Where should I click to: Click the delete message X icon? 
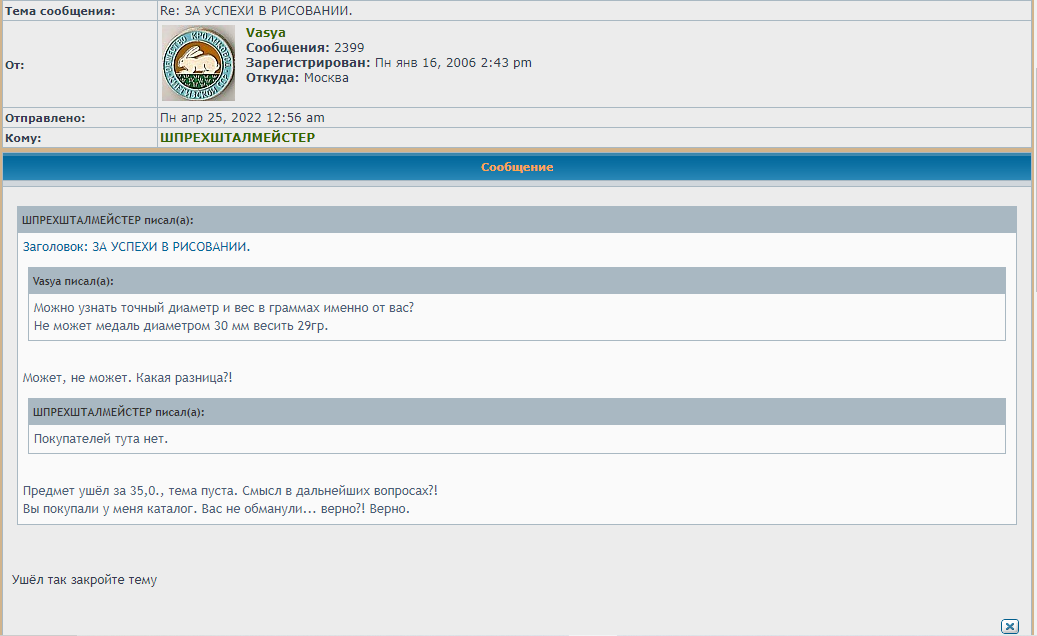click(1009, 626)
